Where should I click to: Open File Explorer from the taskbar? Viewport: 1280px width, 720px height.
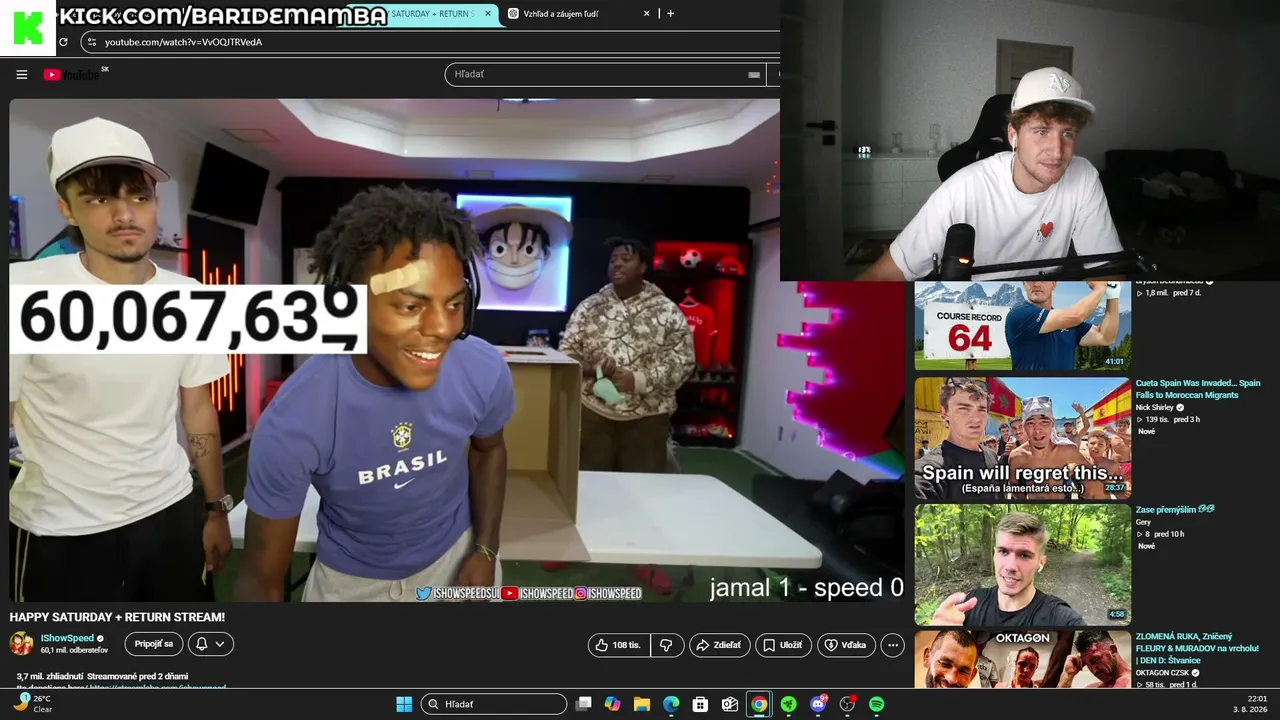642,704
